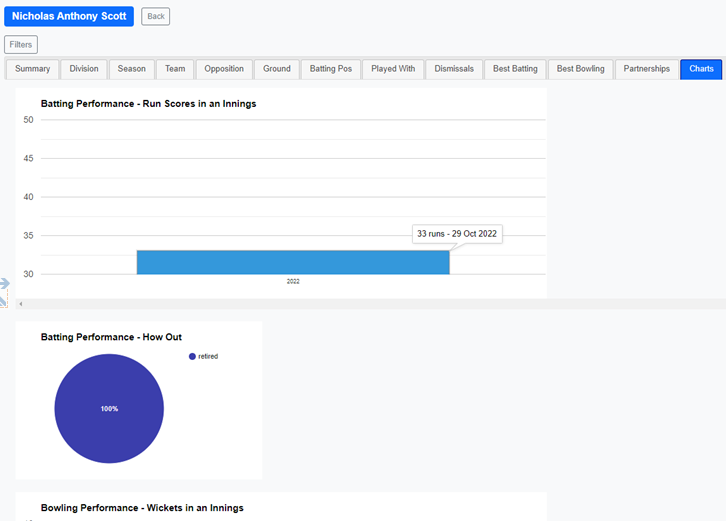Click the 'Batting Performance - Run Scores in an Innings' title
This screenshot has height=521, width=726.
148,104
